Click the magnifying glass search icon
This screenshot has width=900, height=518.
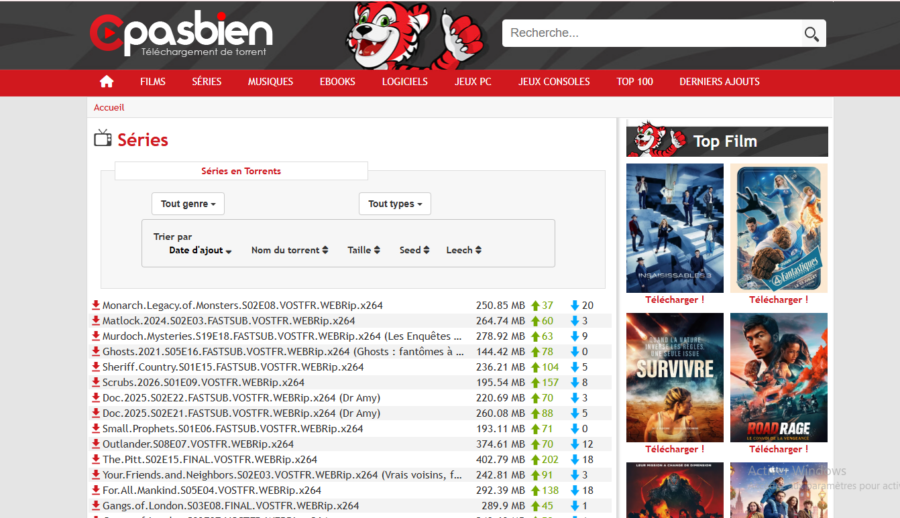click(811, 34)
